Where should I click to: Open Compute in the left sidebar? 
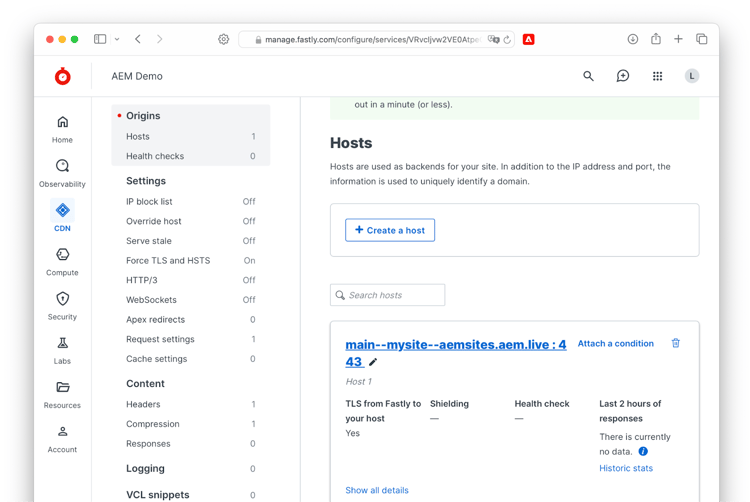pos(62,262)
